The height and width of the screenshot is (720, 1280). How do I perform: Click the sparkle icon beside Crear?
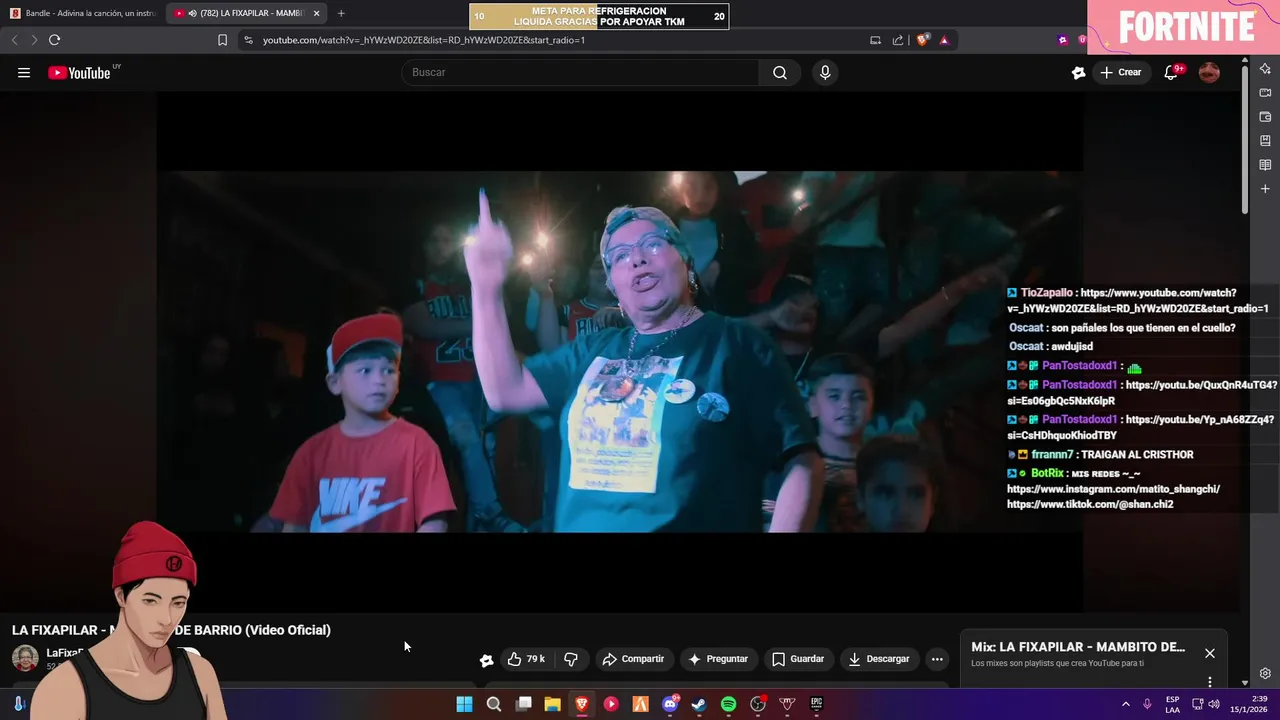pyautogui.click(x=1078, y=72)
